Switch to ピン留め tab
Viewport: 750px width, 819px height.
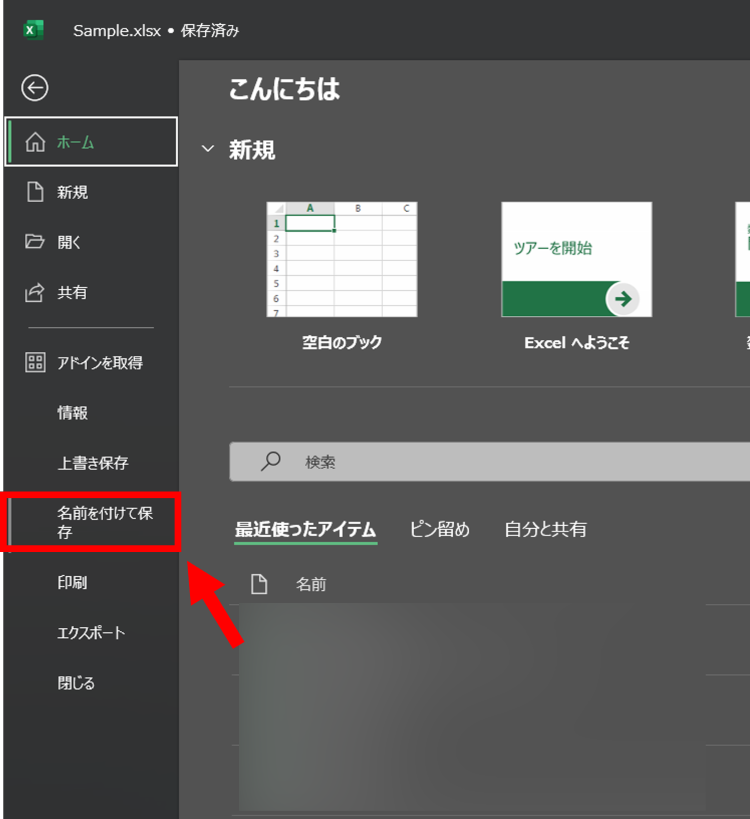click(440, 529)
